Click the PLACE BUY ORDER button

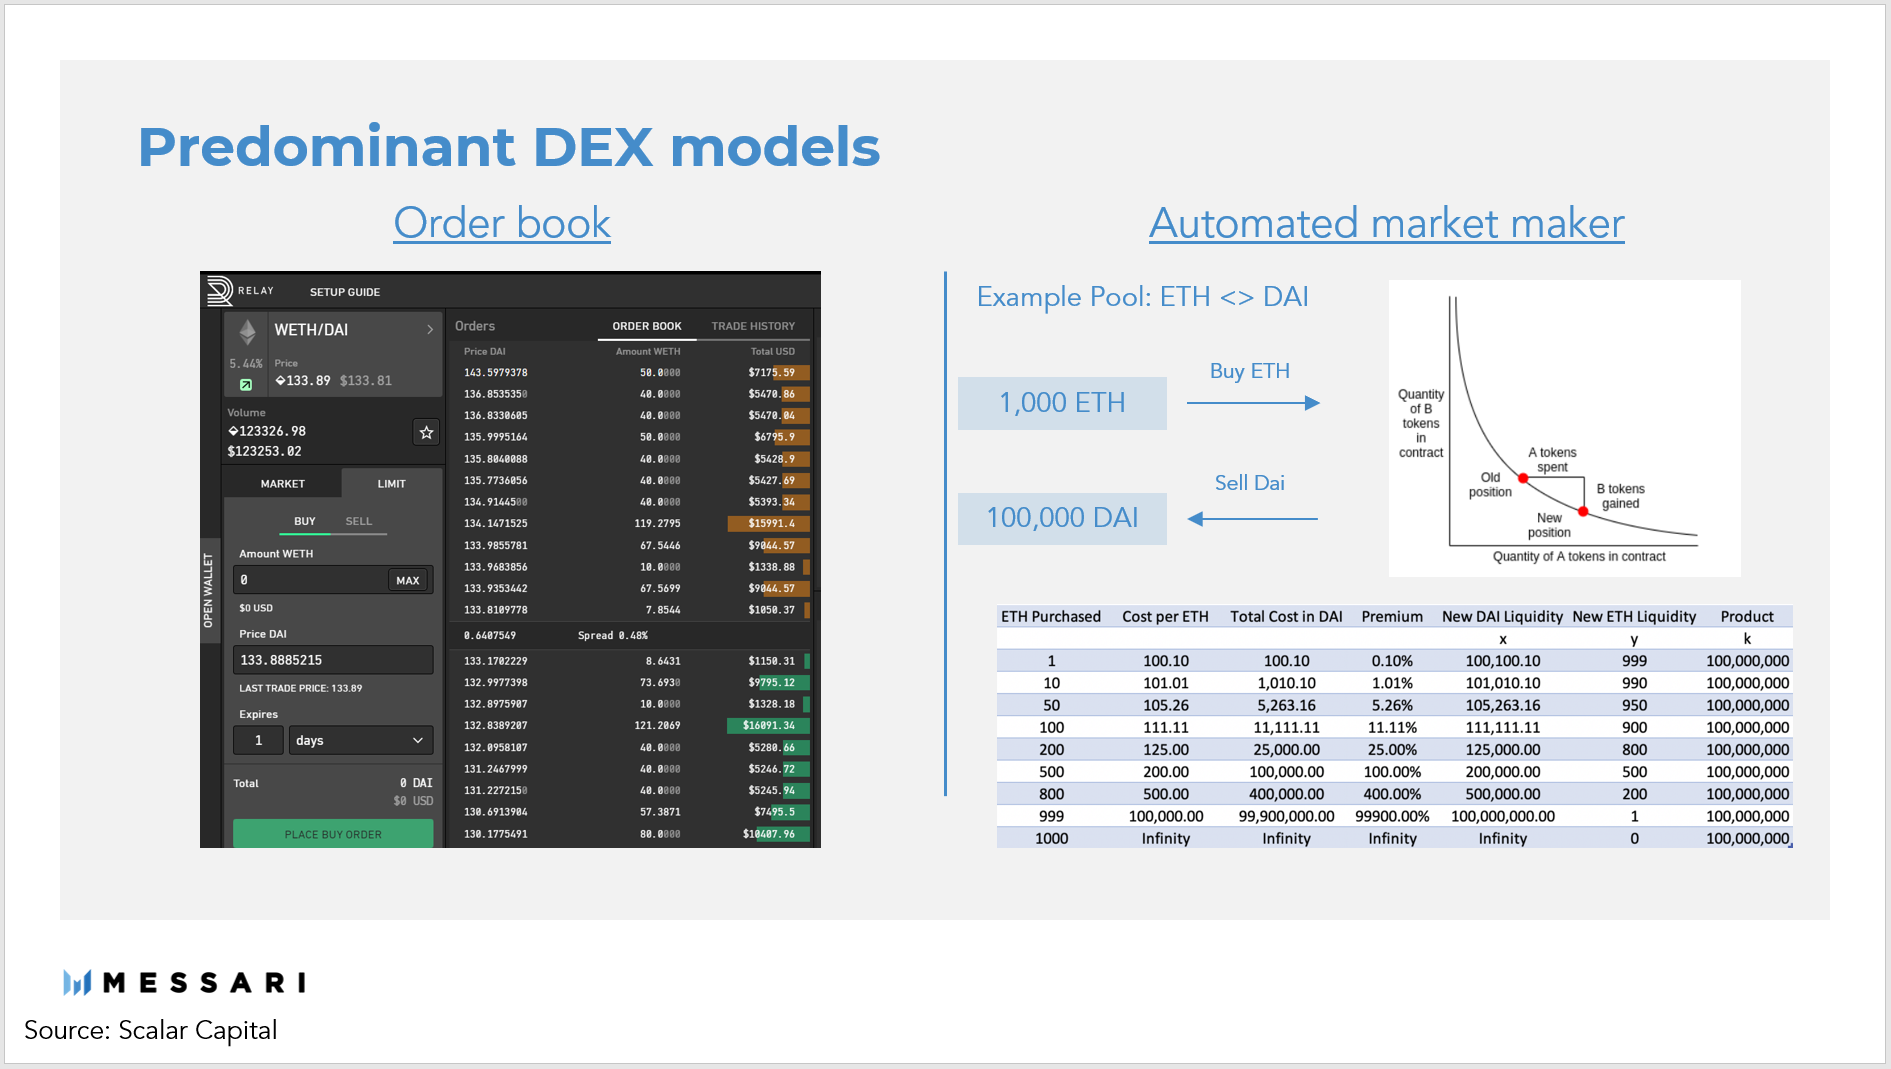(x=333, y=834)
